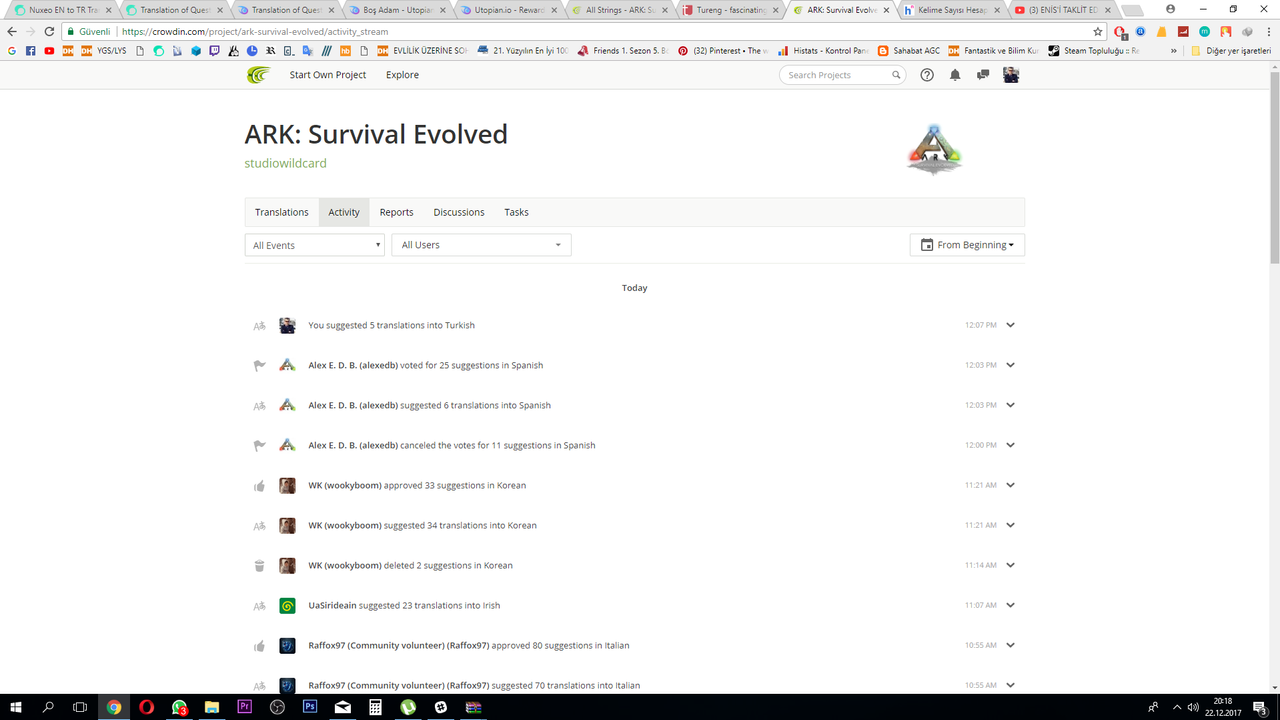Click the Crowdin logo icon
This screenshot has height=720, width=1280.
pyautogui.click(x=258, y=75)
